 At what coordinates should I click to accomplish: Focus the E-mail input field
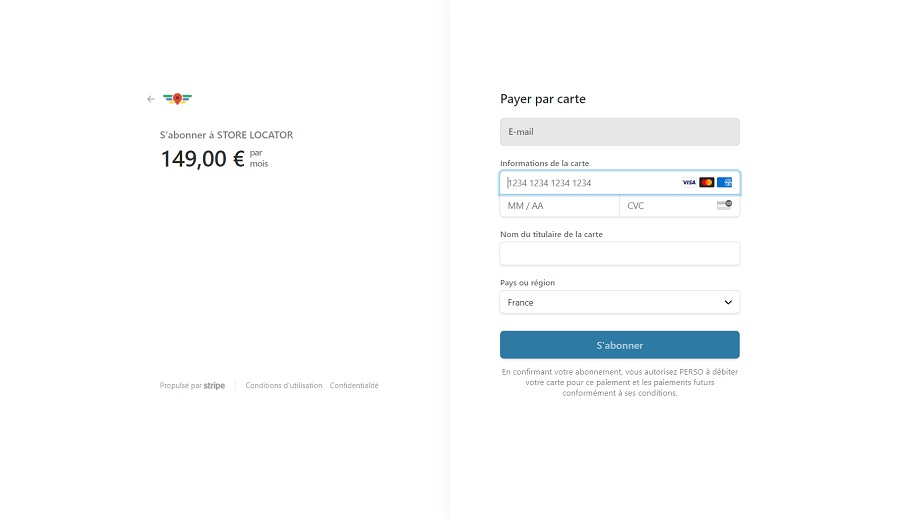point(619,132)
